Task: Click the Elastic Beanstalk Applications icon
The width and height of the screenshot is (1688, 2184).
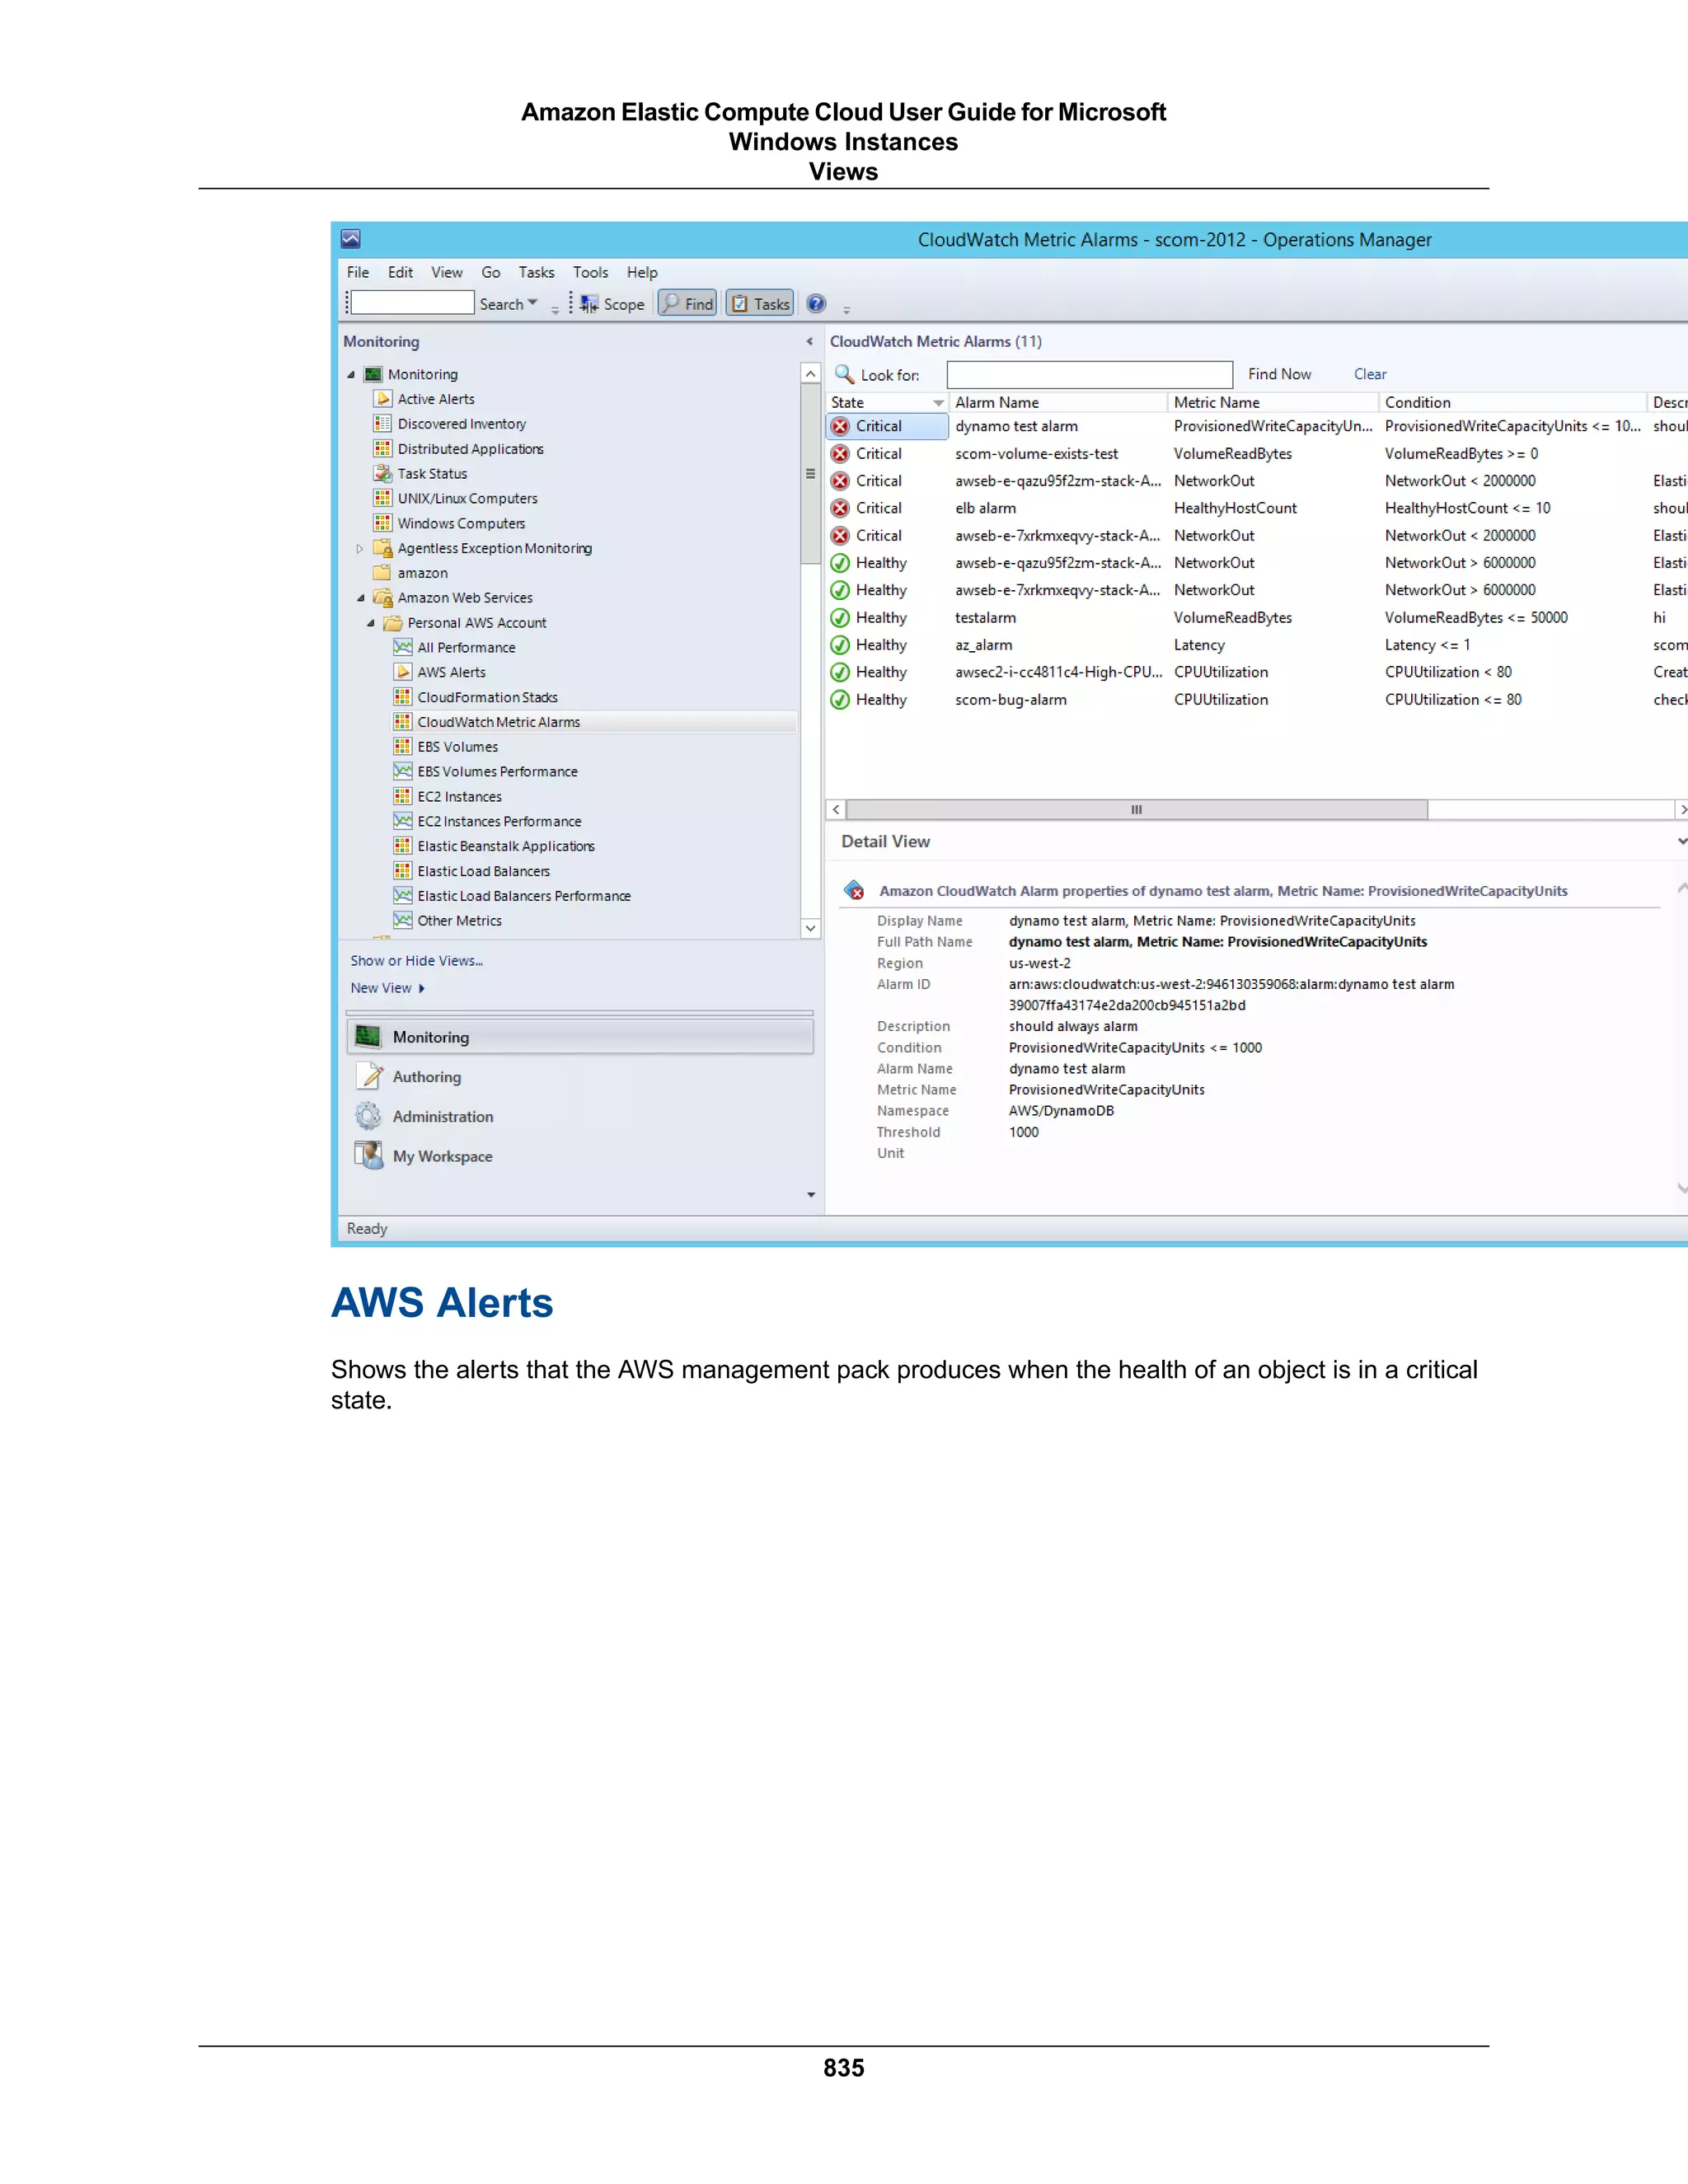Action: click(402, 846)
